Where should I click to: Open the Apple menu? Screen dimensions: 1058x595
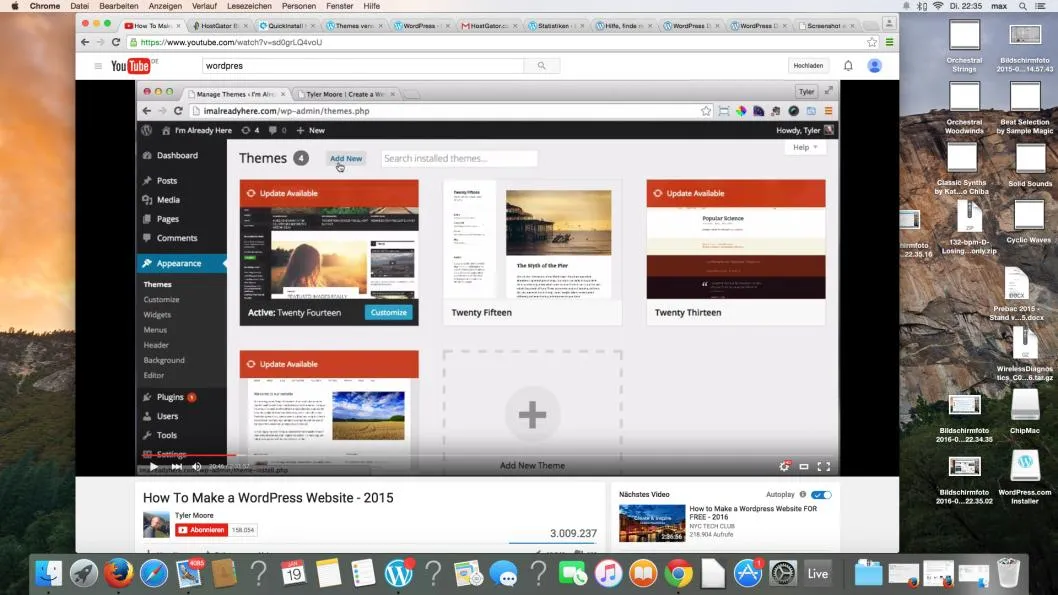(14, 6)
